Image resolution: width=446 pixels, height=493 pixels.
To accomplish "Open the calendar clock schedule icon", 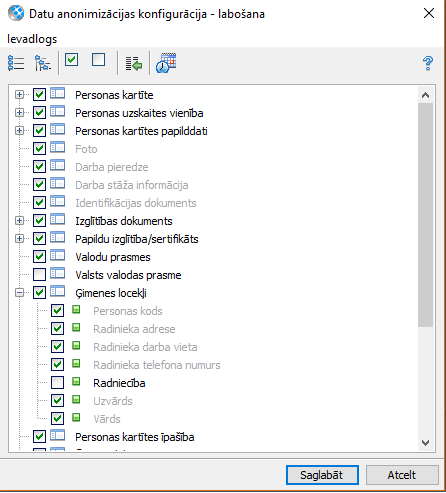I will click(x=166, y=63).
